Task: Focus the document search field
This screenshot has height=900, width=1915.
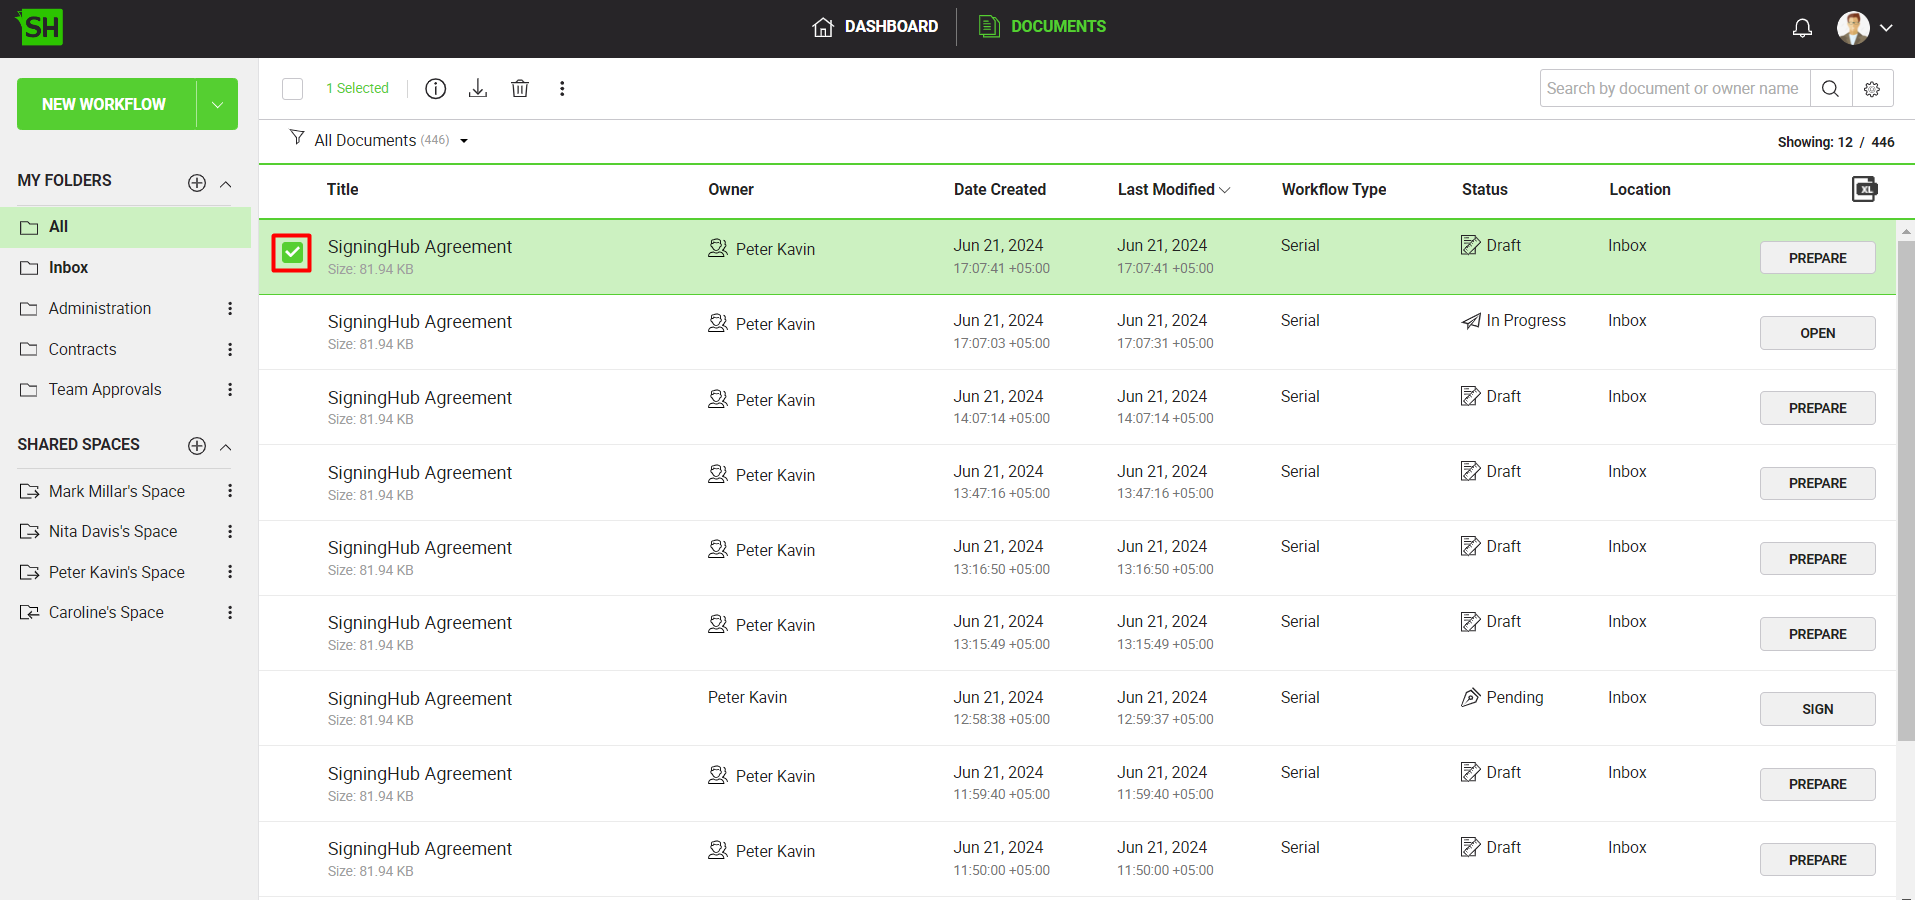Action: [1672, 89]
